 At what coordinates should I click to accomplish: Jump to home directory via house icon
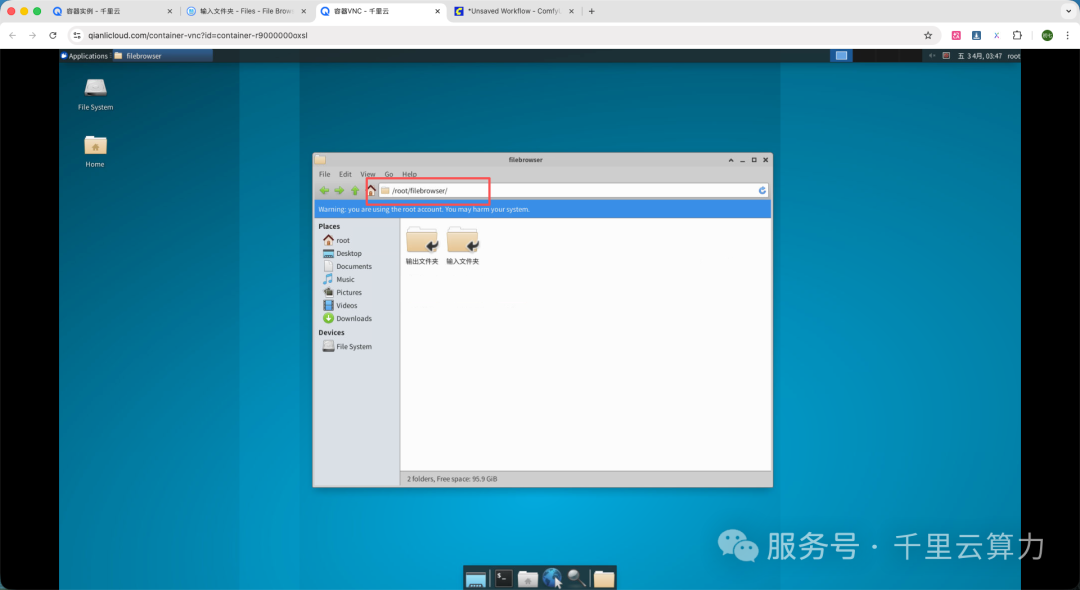coord(371,191)
